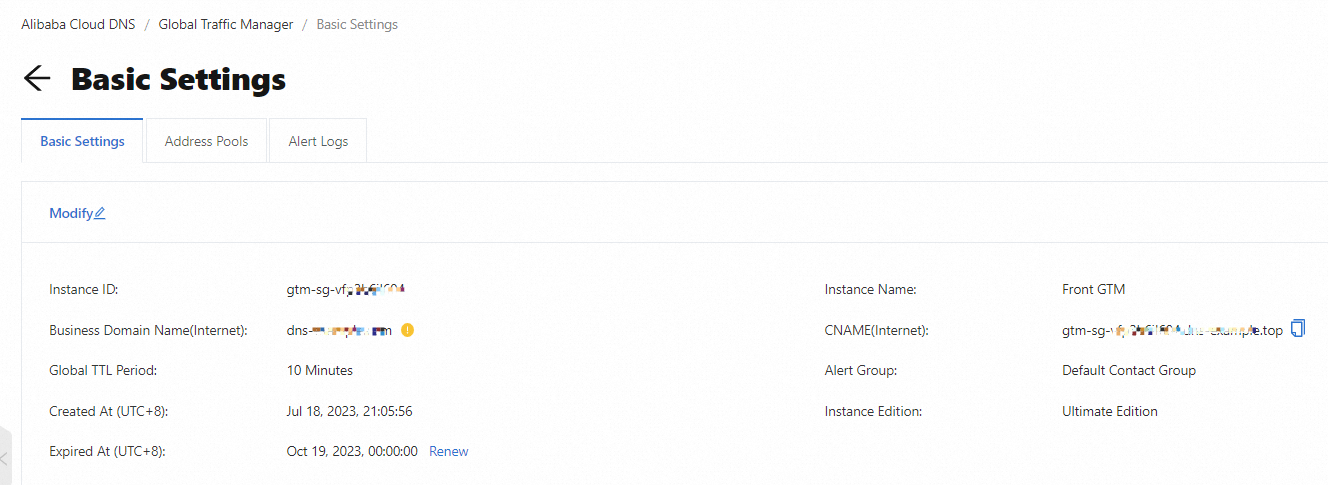The width and height of the screenshot is (1328, 485).
Task: Go back using the left arrow icon
Action: click(x=37, y=79)
